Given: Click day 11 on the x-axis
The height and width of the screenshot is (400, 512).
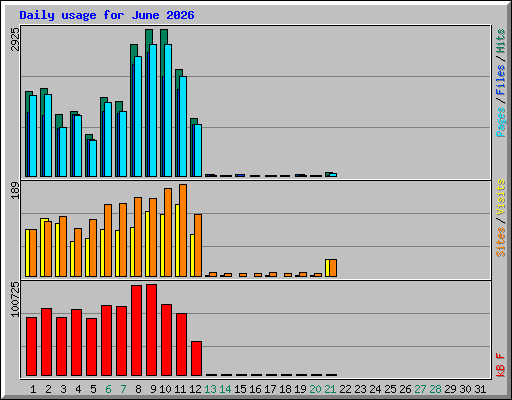Looking at the screenshot, I should 180,389.
